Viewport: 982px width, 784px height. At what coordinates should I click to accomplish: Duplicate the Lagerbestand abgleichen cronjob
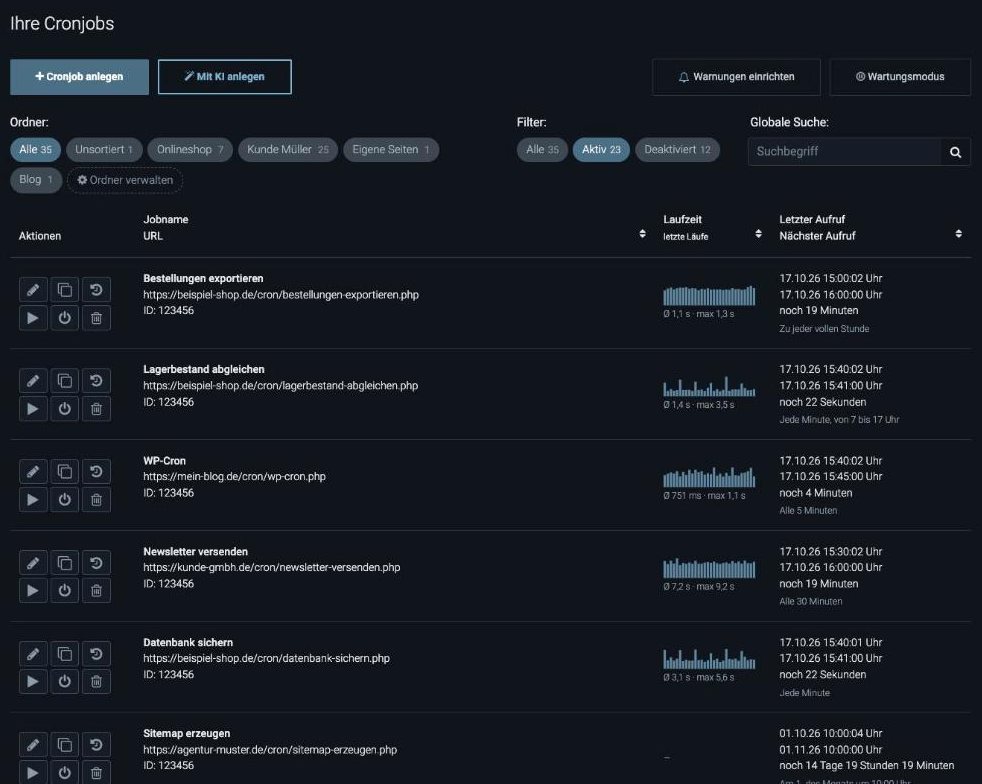tap(65, 381)
